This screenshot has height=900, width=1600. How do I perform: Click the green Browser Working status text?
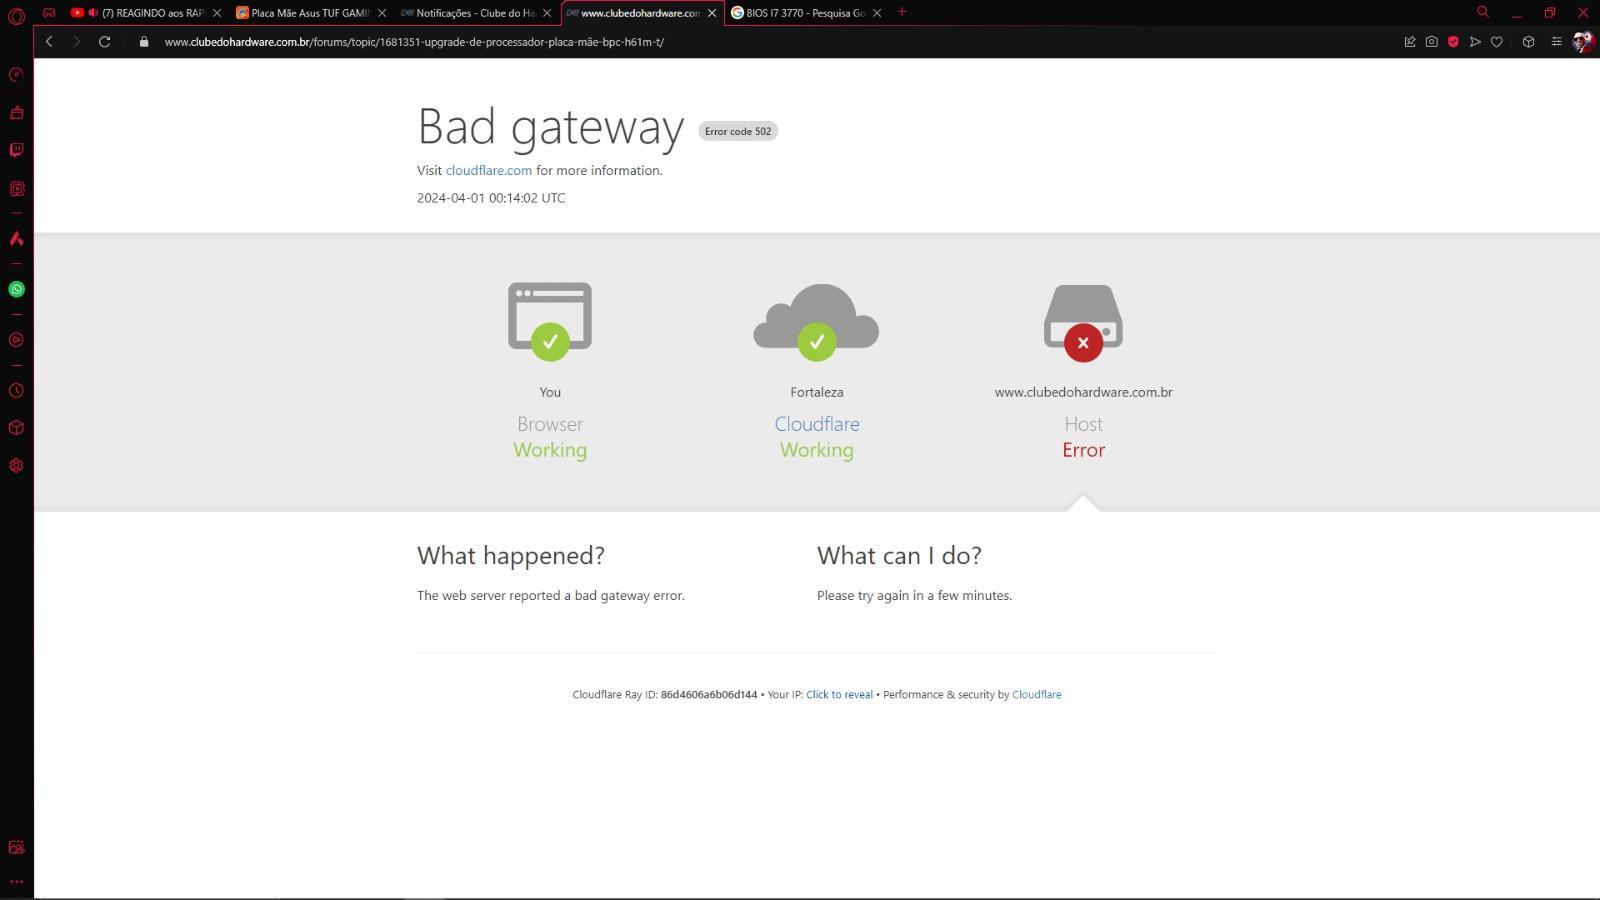[x=550, y=450]
